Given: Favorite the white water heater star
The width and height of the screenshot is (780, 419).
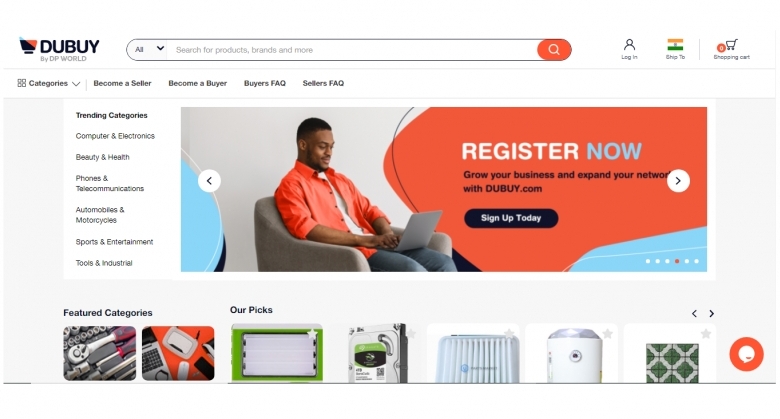Looking at the screenshot, I should [607, 334].
